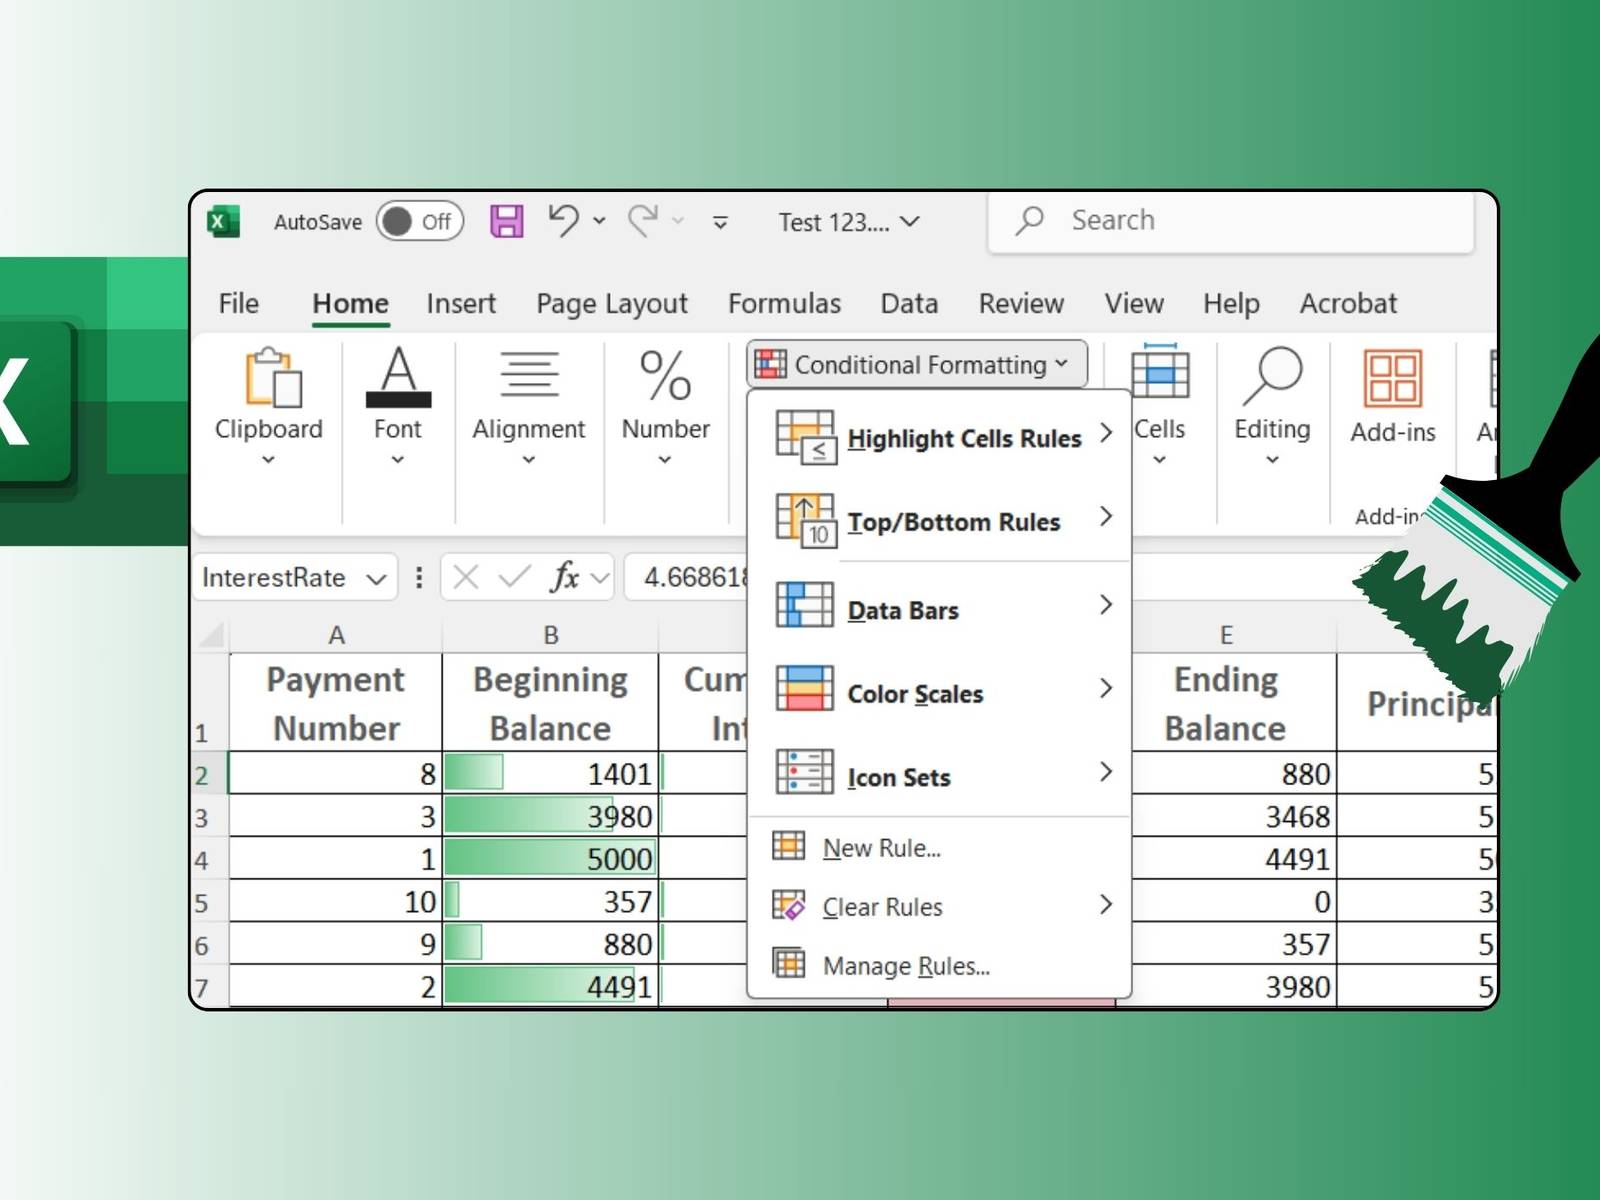Click the Editing magnifier icon
The width and height of the screenshot is (1600, 1200).
coord(1272,380)
